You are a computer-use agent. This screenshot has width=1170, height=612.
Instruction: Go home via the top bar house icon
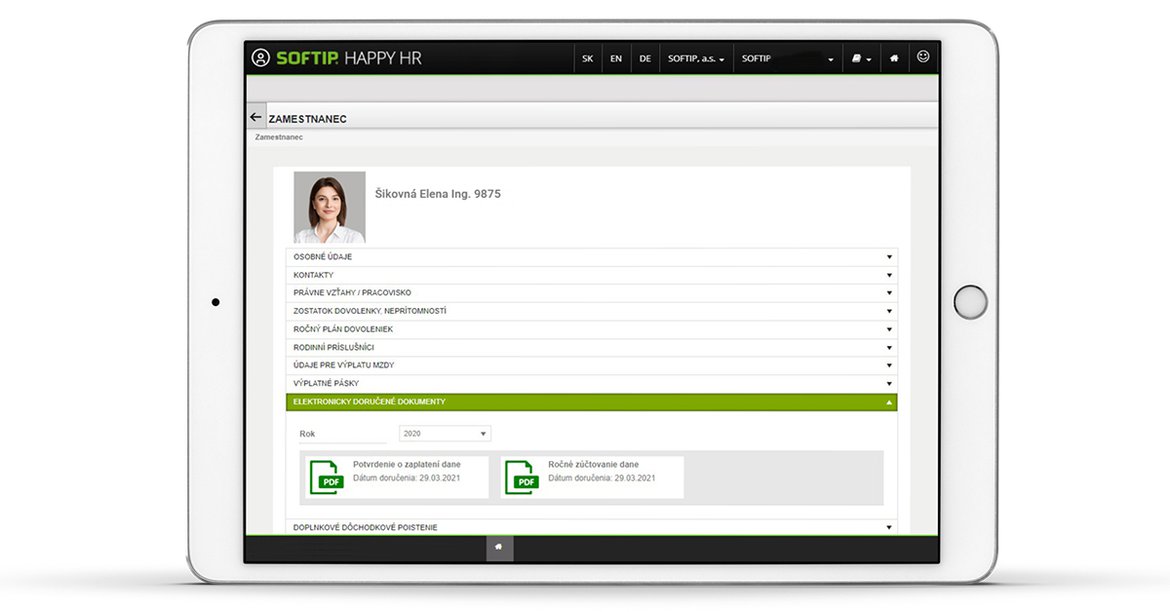(893, 58)
